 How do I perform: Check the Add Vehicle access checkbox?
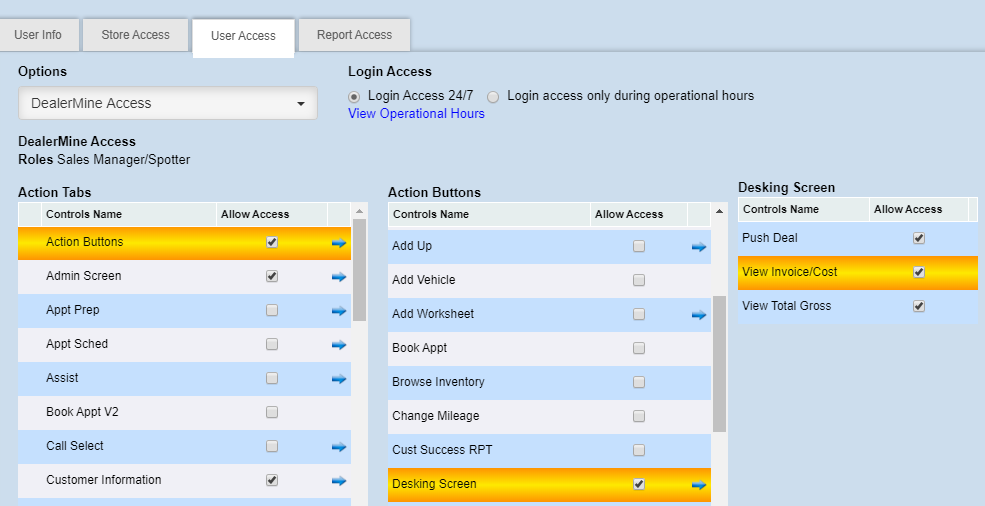point(639,280)
